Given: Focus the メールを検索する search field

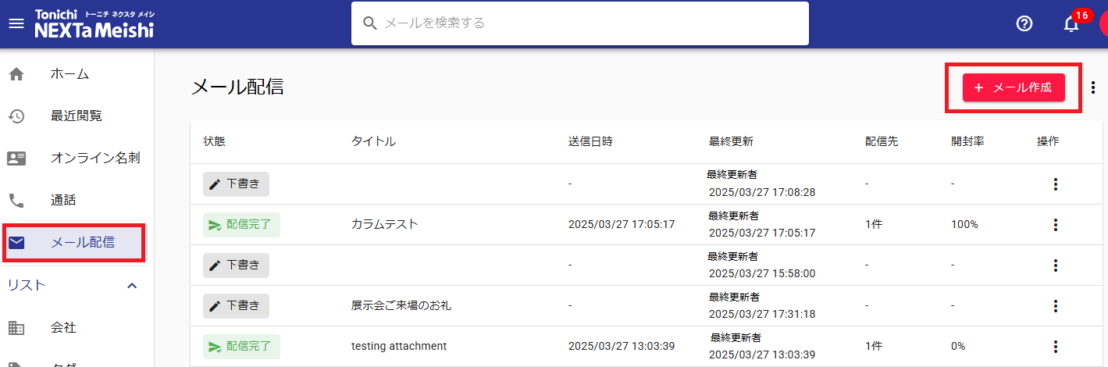Looking at the screenshot, I should click(x=579, y=23).
